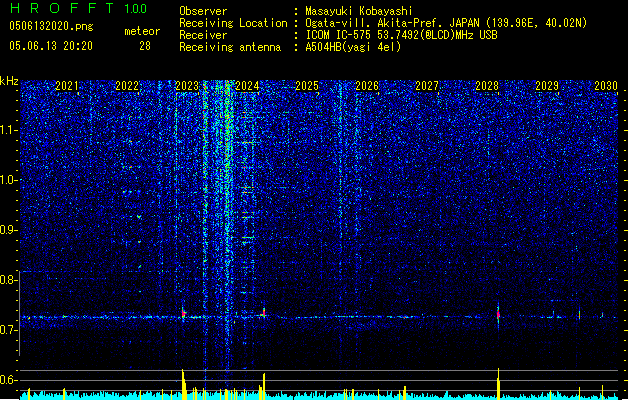Image resolution: width=629 pixels, height=400 pixels.
Task: Click the HROFFT 1.0.0 title text
Action: pyautogui.click(x=78, y=8)
